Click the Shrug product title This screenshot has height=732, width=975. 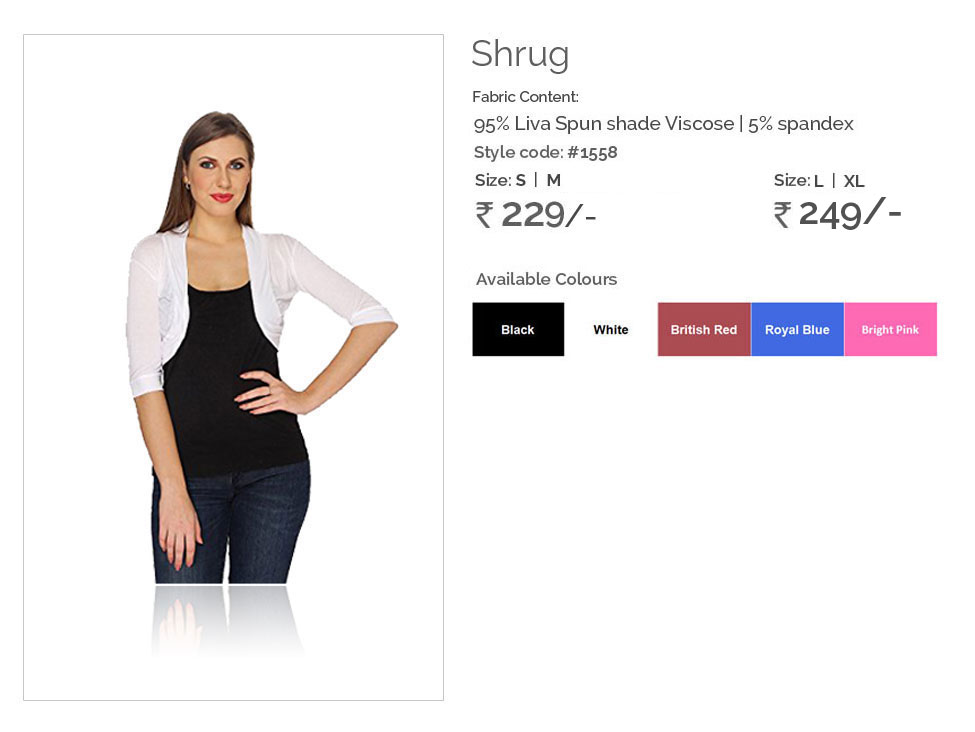tap(520, 54)
